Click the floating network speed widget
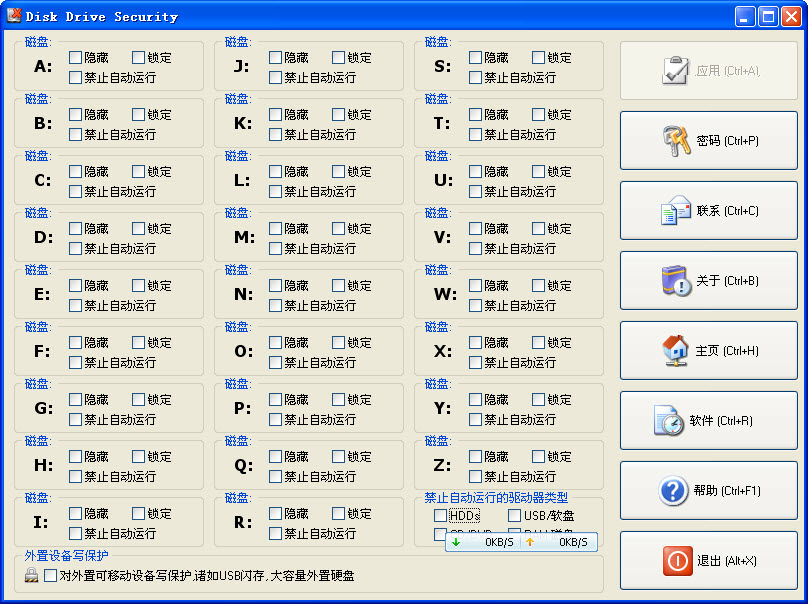Image resolution: width=808 pixels, height=604 pixels. [522, 542]
